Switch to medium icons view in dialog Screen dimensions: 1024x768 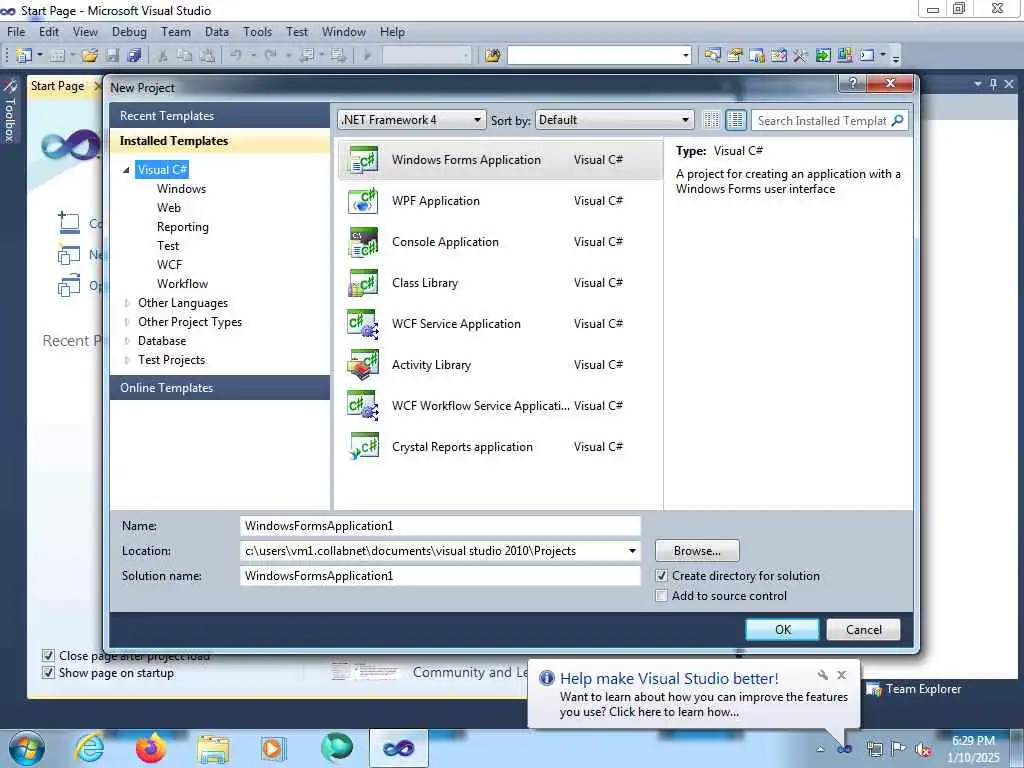coord(735,120)
